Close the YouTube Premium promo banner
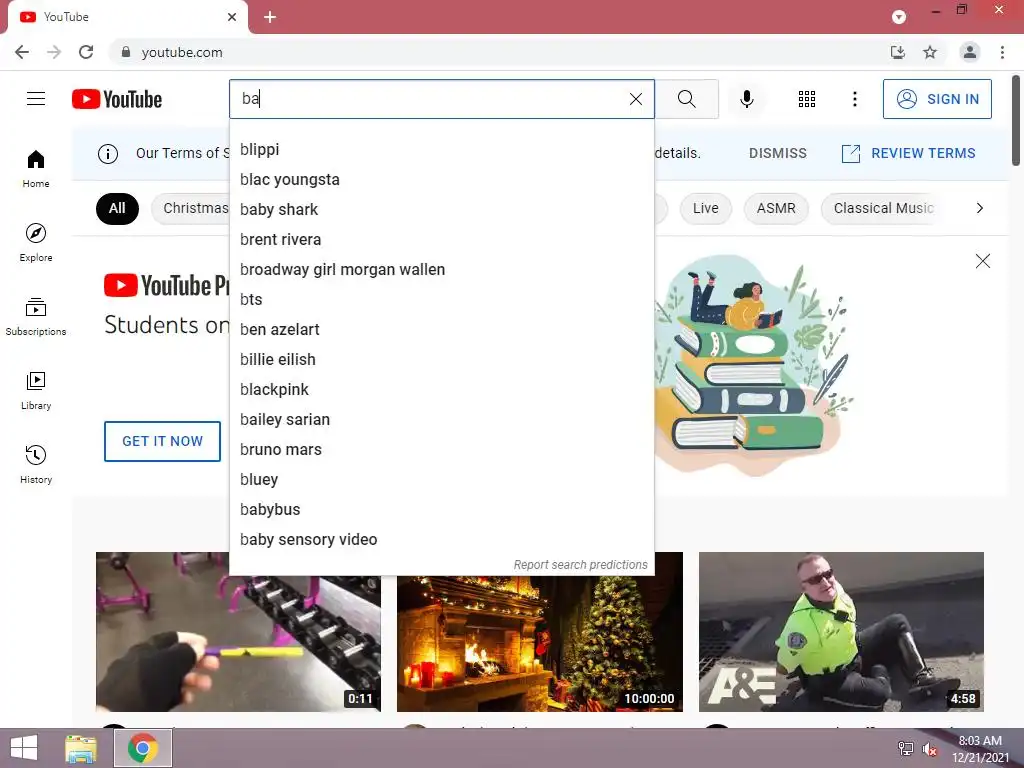This screenshot has width=1024, height=768. click(x=982, y=261)
